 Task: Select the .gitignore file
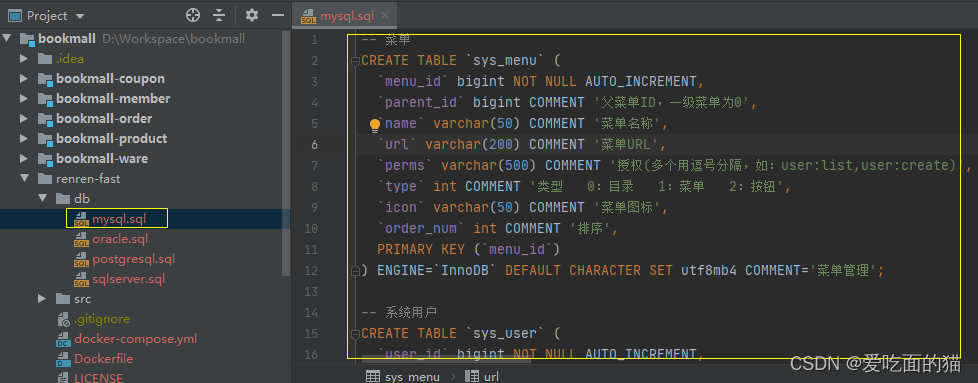pos(102,319)
